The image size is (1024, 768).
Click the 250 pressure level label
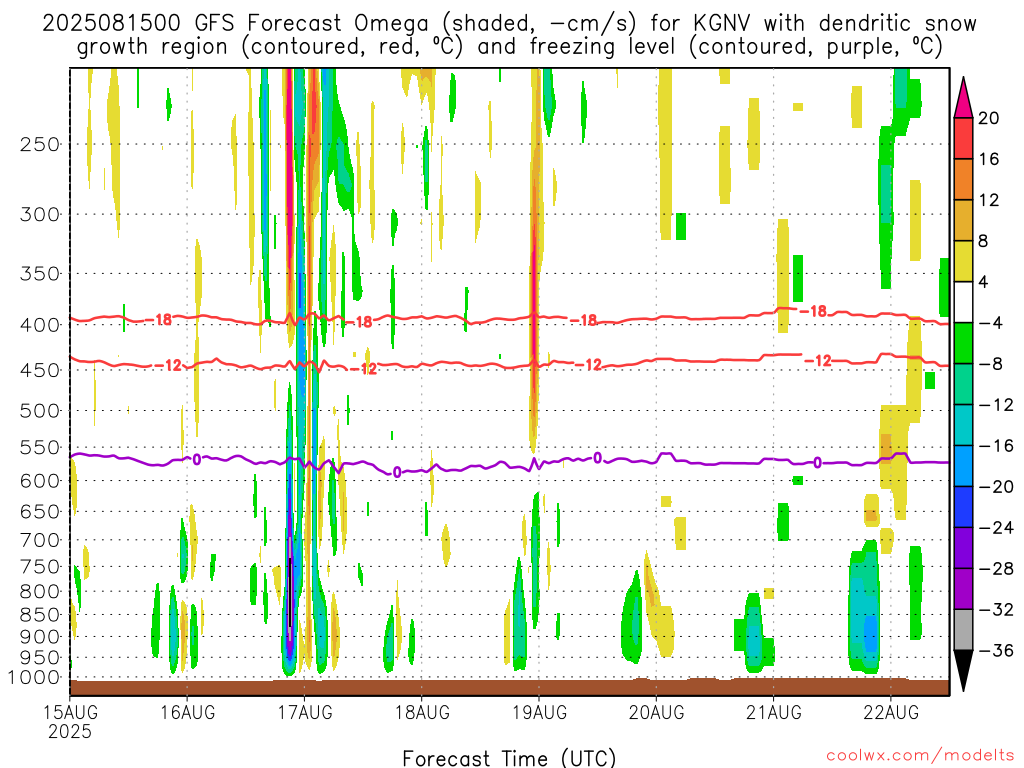coord(40,144)
